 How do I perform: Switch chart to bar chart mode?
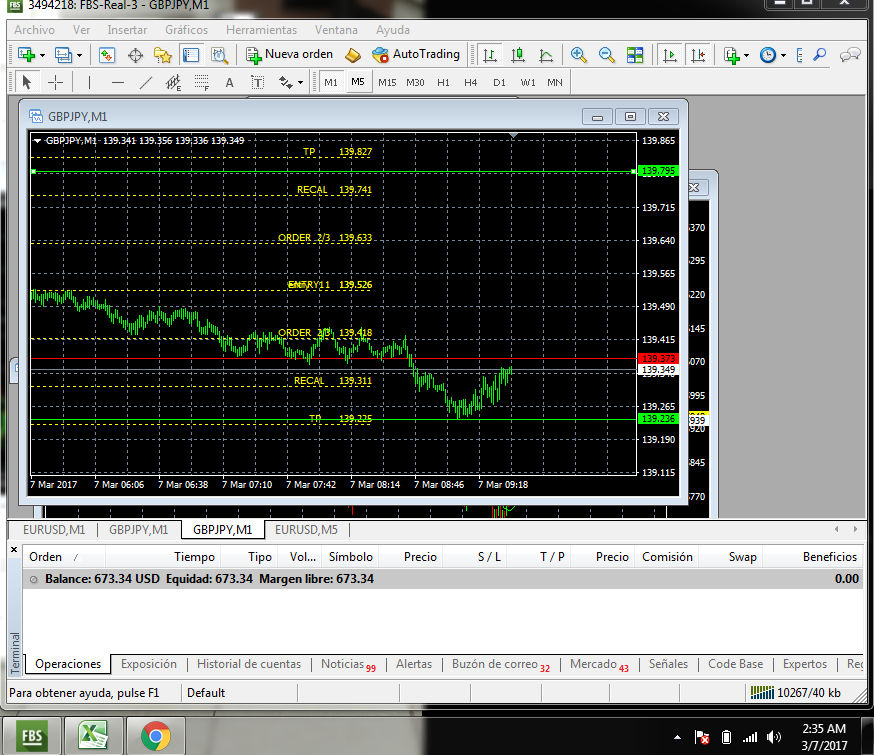[489, 55]
